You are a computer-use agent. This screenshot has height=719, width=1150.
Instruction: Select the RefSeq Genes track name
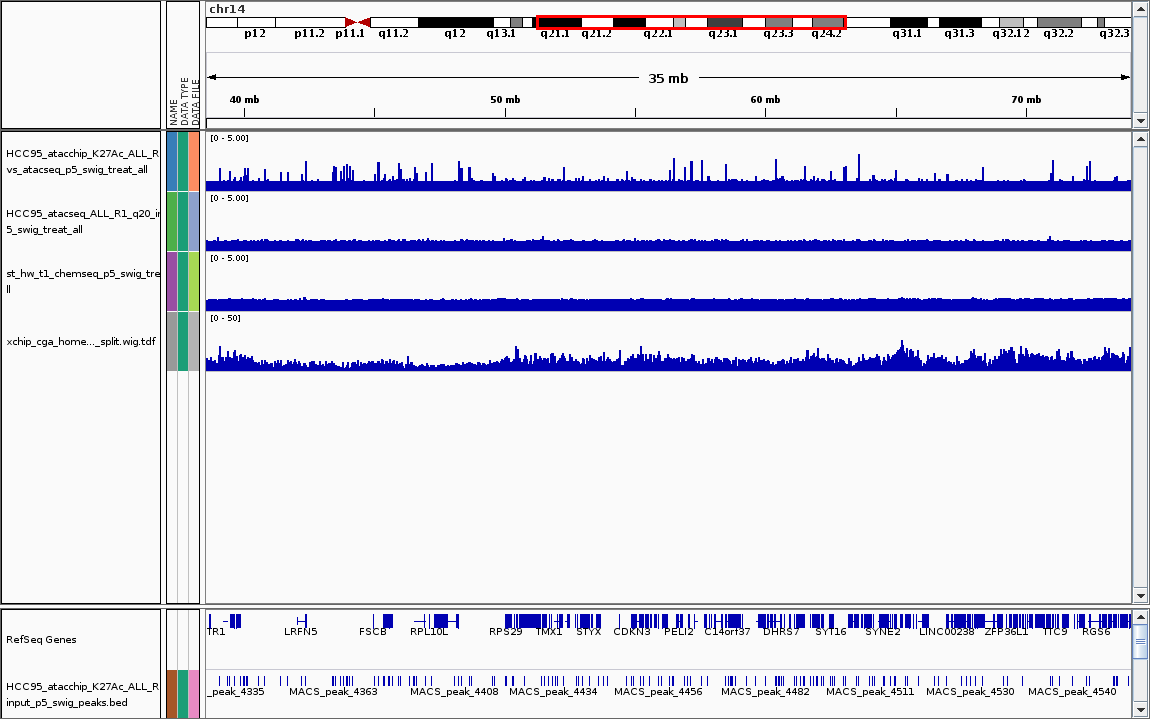pos(40,640)
